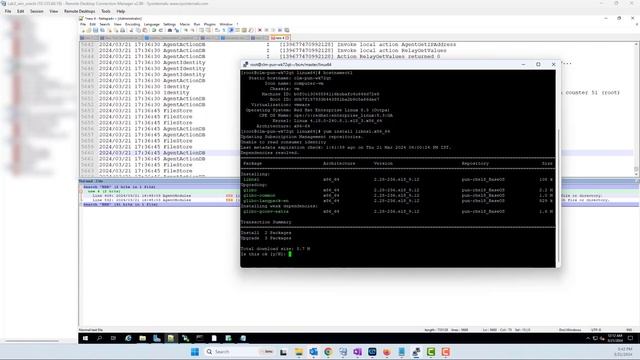Open the Notepad++ Language menu

(x=151, y=24)
